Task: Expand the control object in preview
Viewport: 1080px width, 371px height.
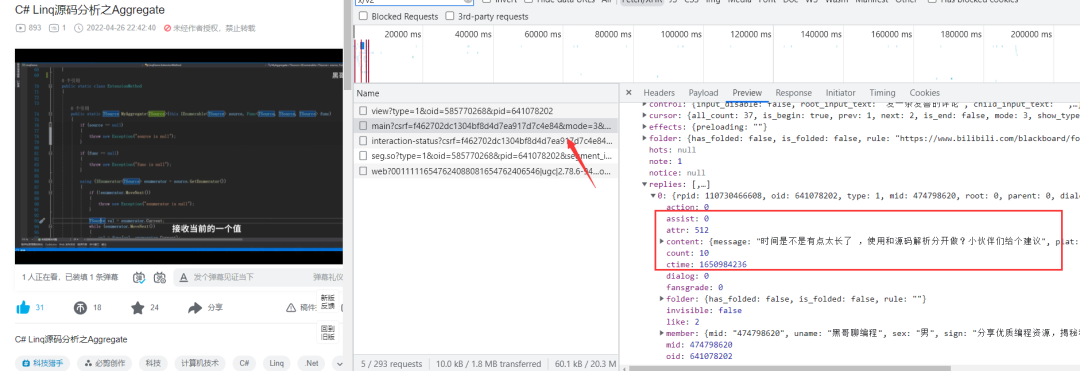Action: point(645,105)
